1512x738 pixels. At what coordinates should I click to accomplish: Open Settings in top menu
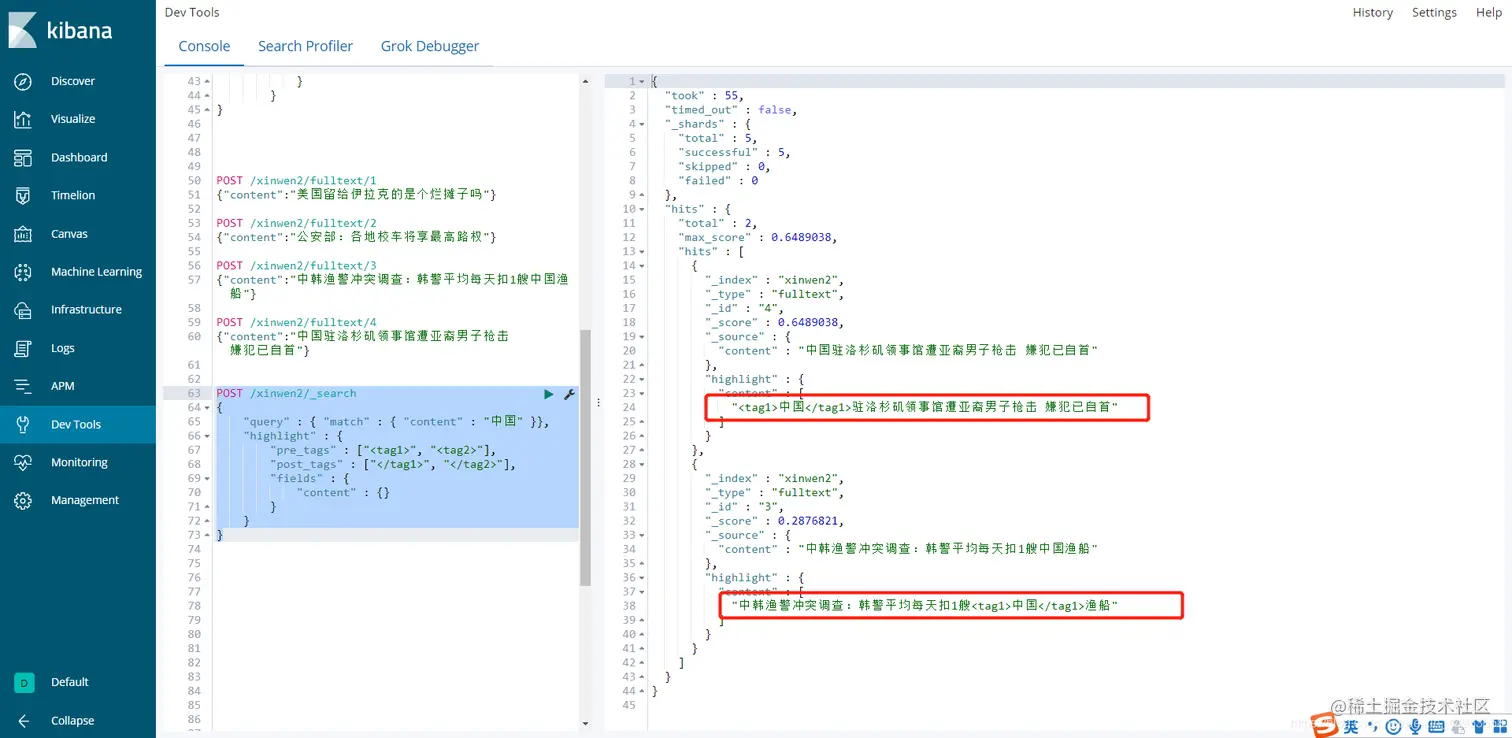(x=1434, y=13)
